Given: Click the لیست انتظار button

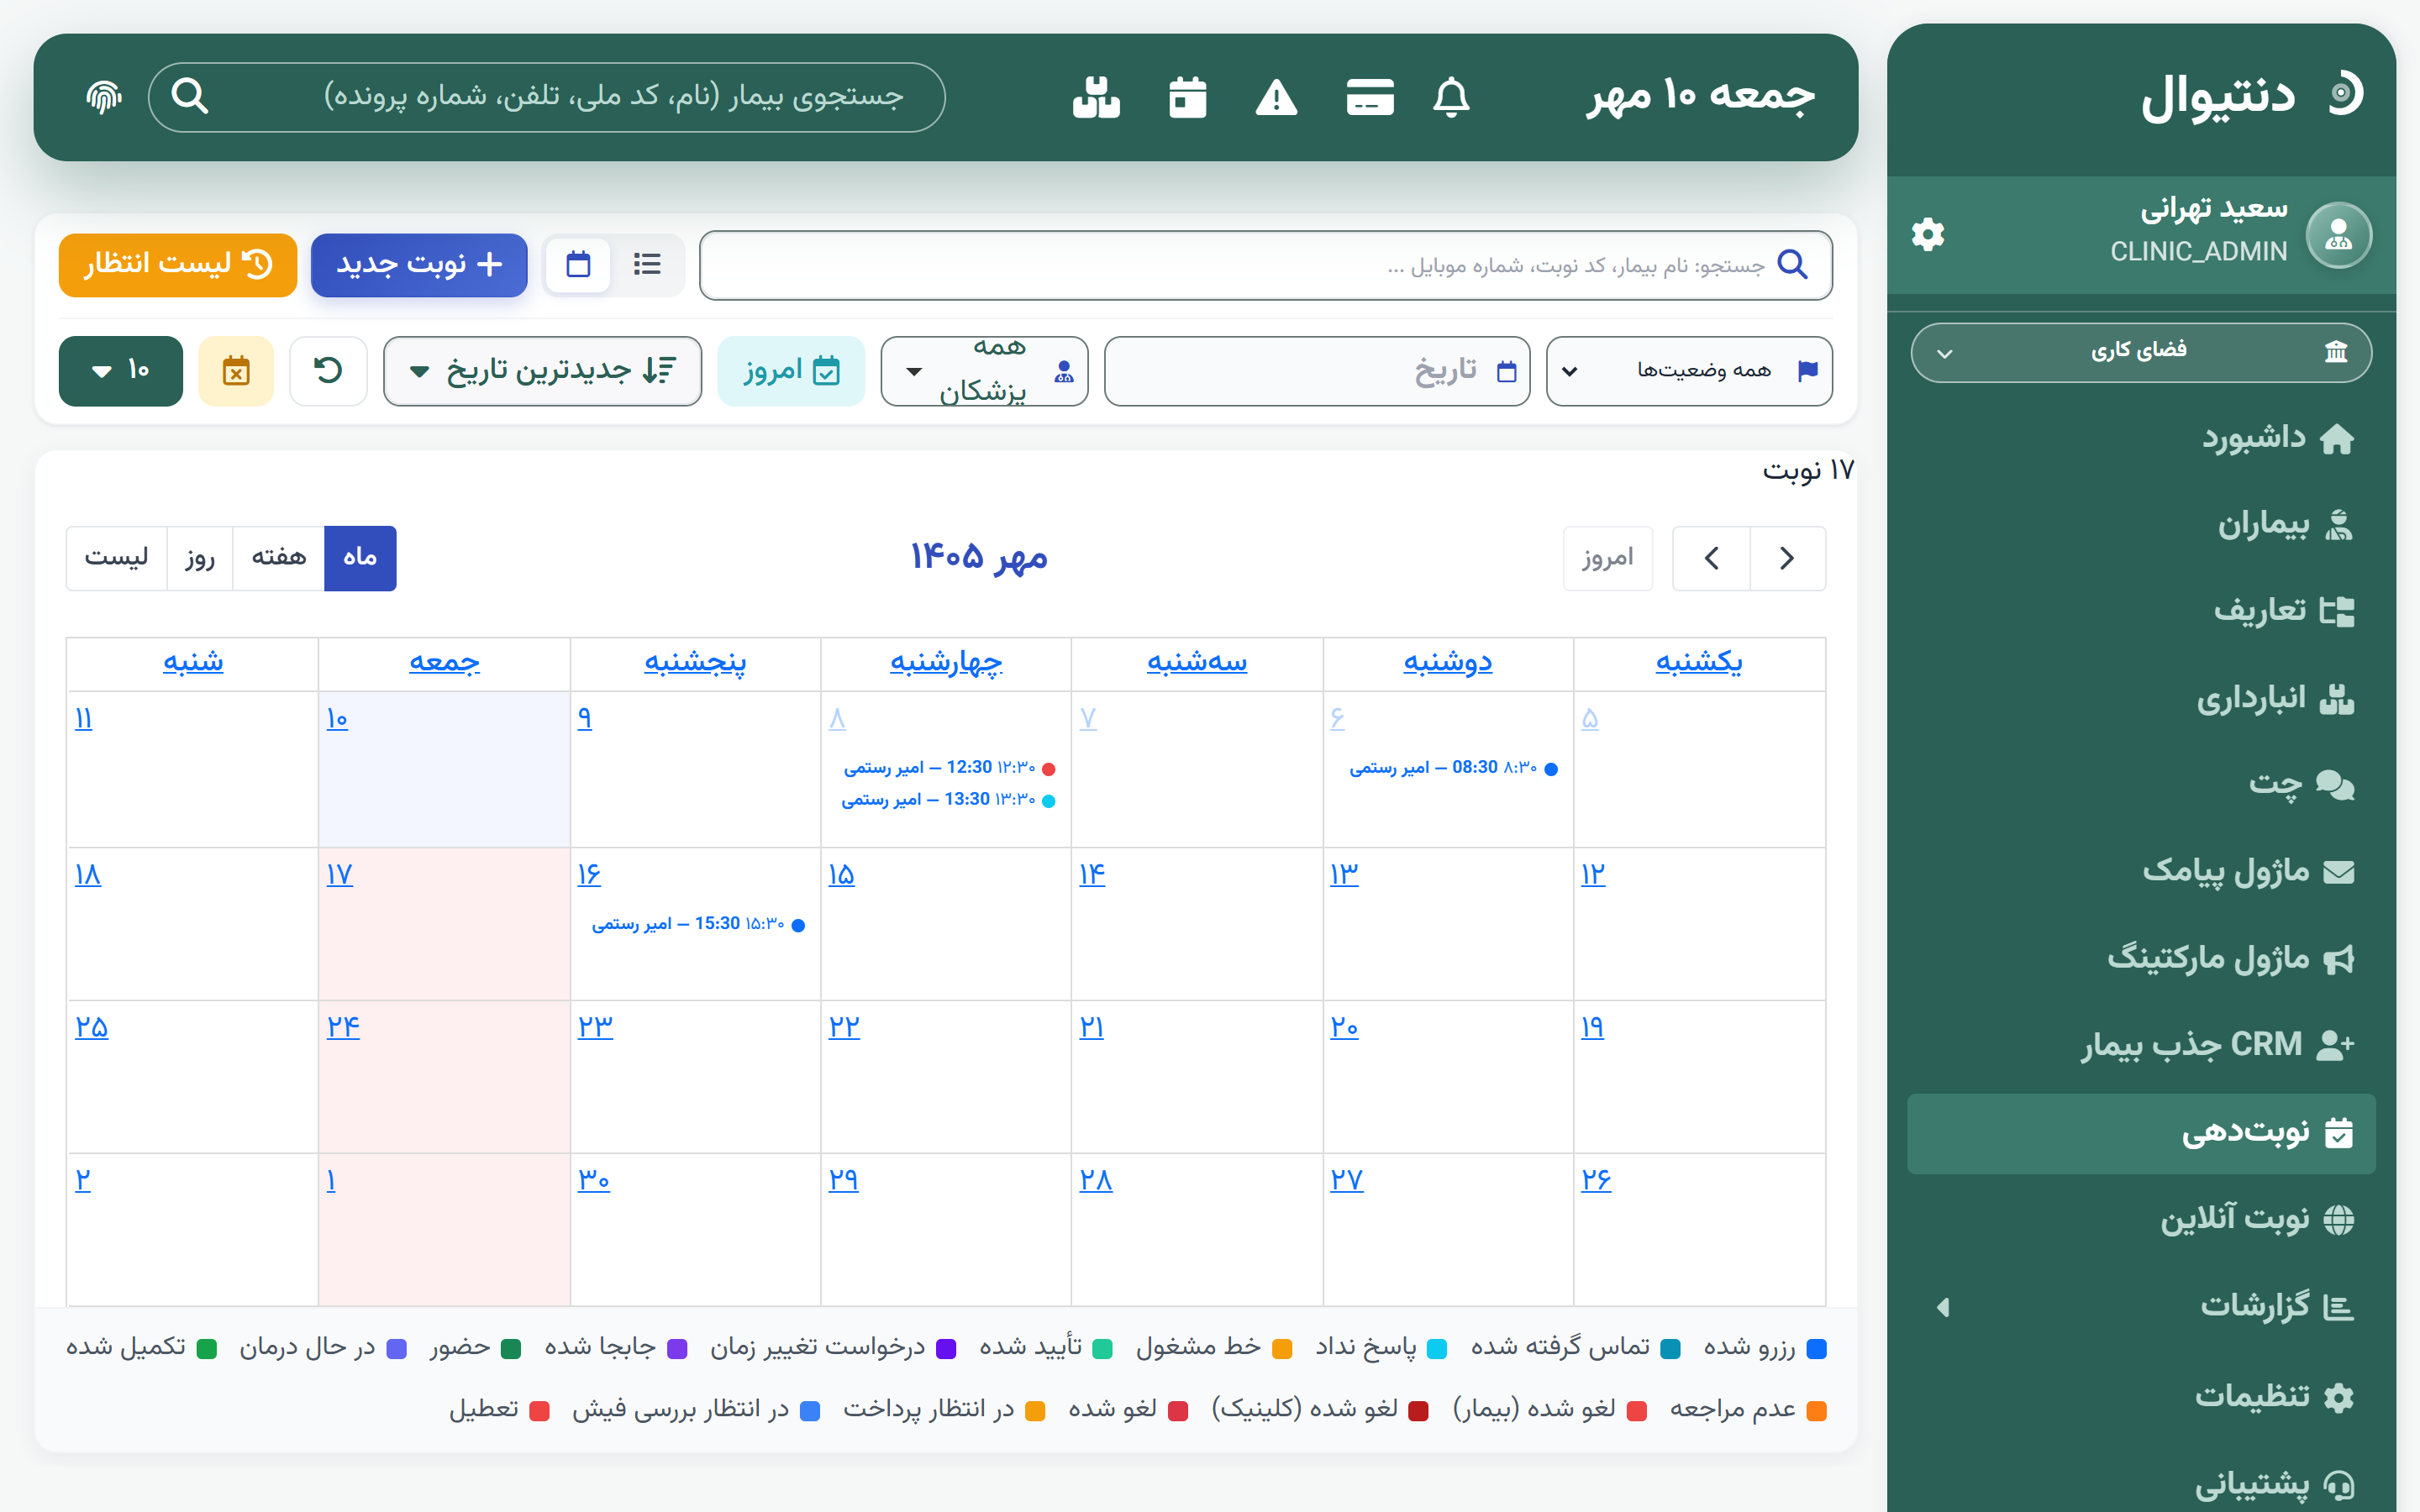Looking at the screenshot, I should click(x=178, y=265).
